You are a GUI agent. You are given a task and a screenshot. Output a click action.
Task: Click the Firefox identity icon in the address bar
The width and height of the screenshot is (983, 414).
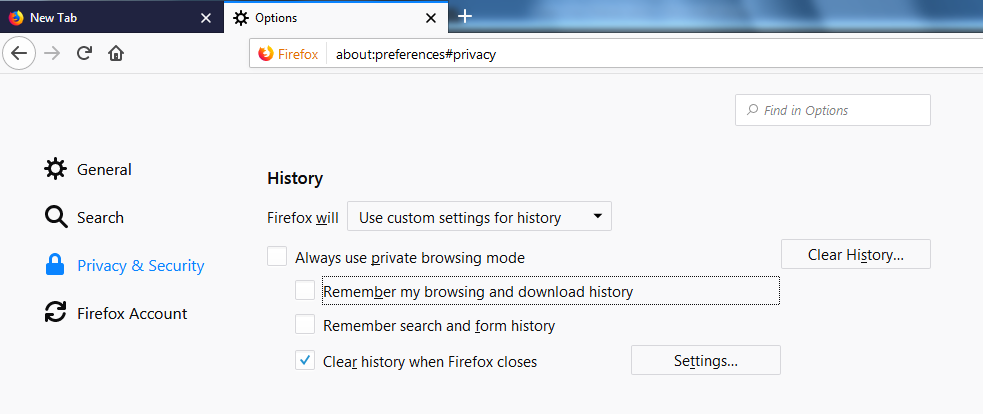coord(266,55)
